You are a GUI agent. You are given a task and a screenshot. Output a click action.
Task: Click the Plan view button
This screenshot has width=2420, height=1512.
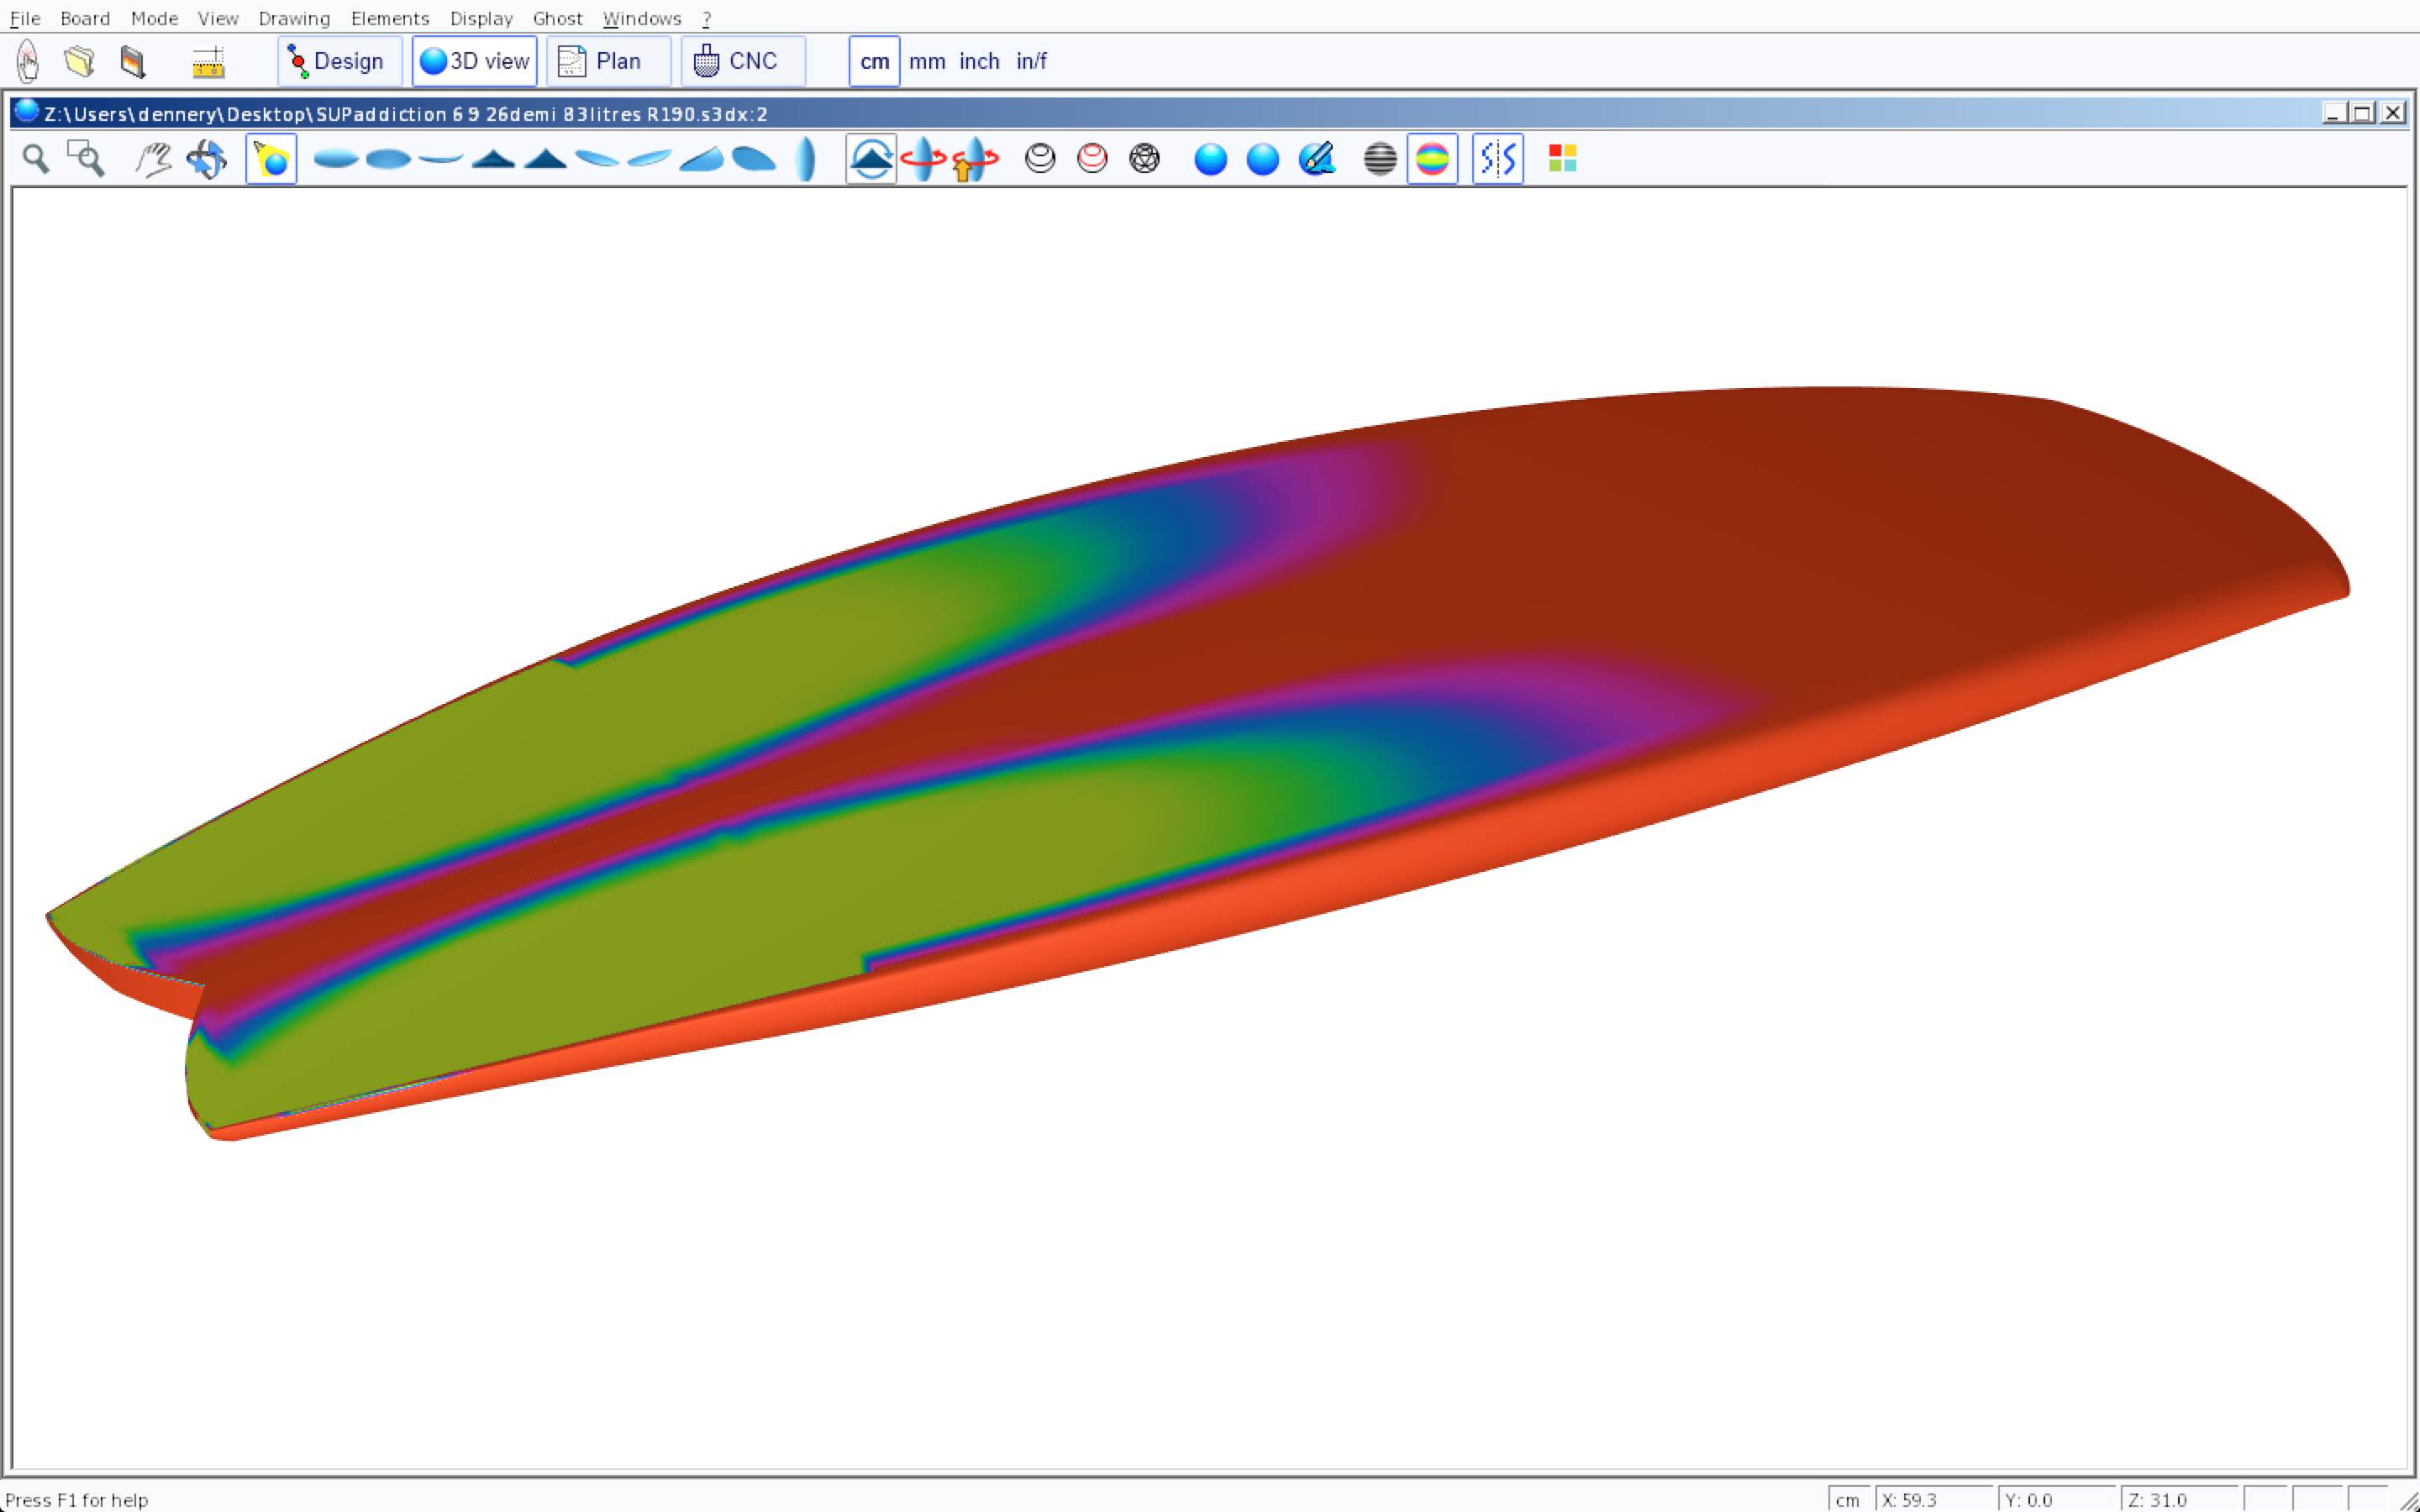[607, 62]
